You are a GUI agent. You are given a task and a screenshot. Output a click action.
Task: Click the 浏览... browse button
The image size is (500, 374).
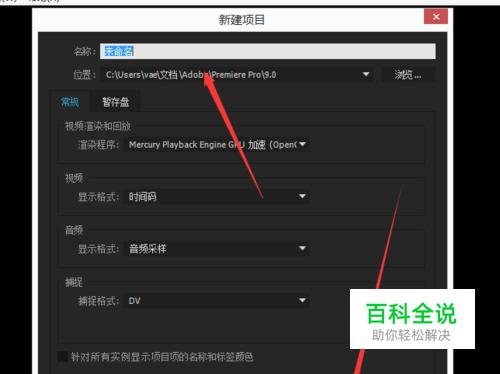point(408,75)
